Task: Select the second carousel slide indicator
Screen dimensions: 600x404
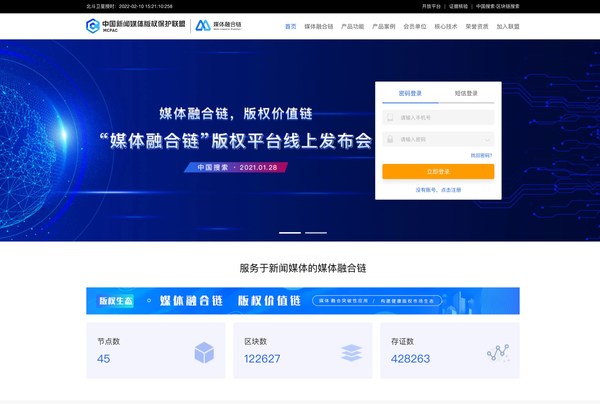Action: (316, 232)
